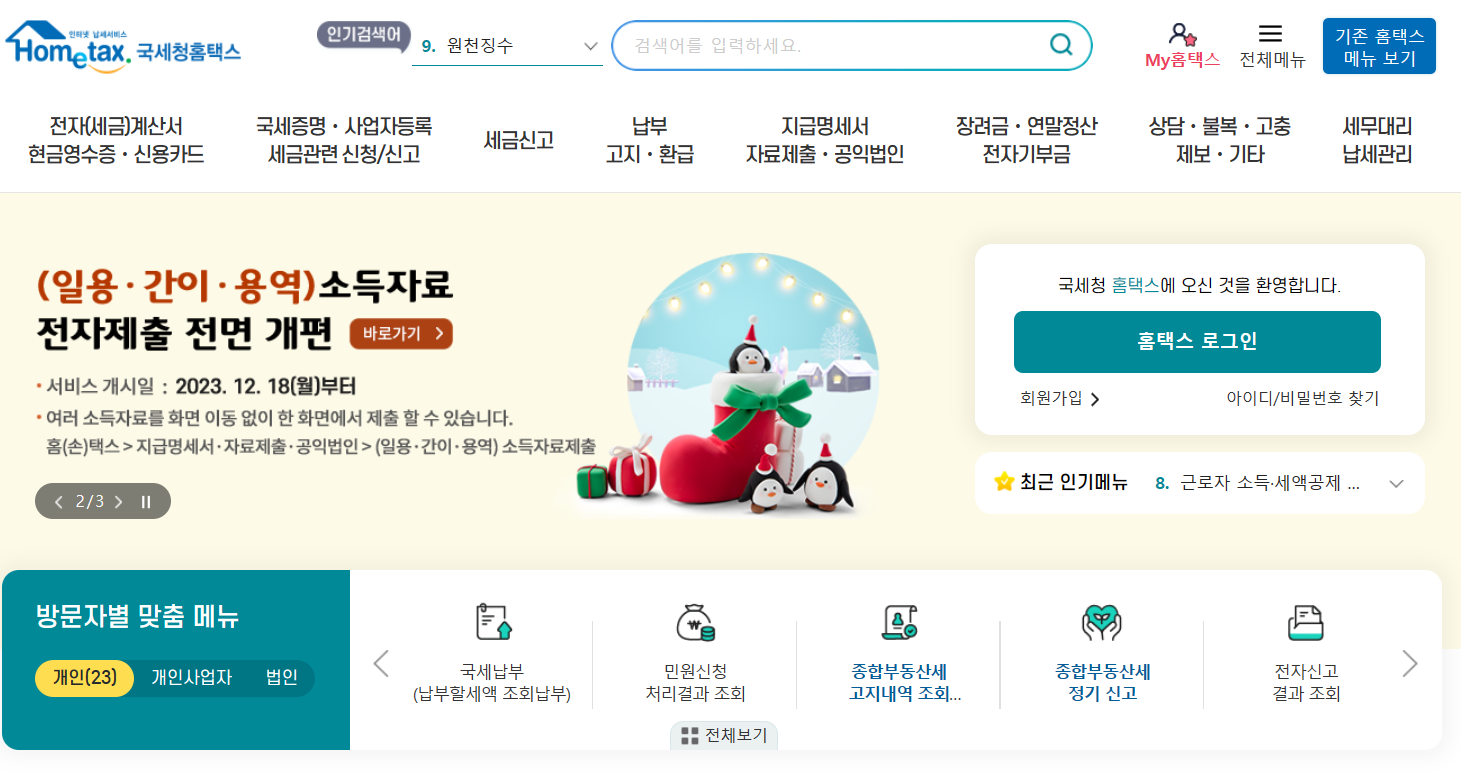This screenshot has width=1461, height=781.
Task: Click the search magnifier icon
Action: [1060, 45]
